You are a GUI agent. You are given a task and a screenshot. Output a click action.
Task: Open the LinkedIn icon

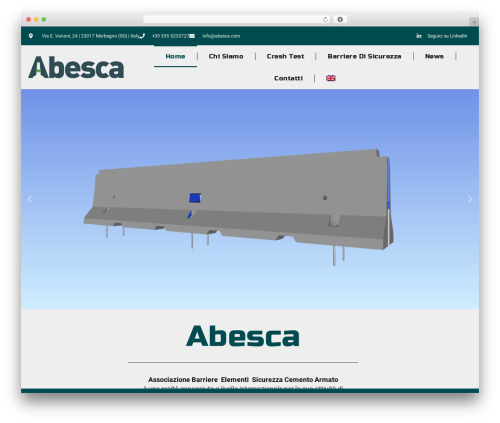point(419,36)
